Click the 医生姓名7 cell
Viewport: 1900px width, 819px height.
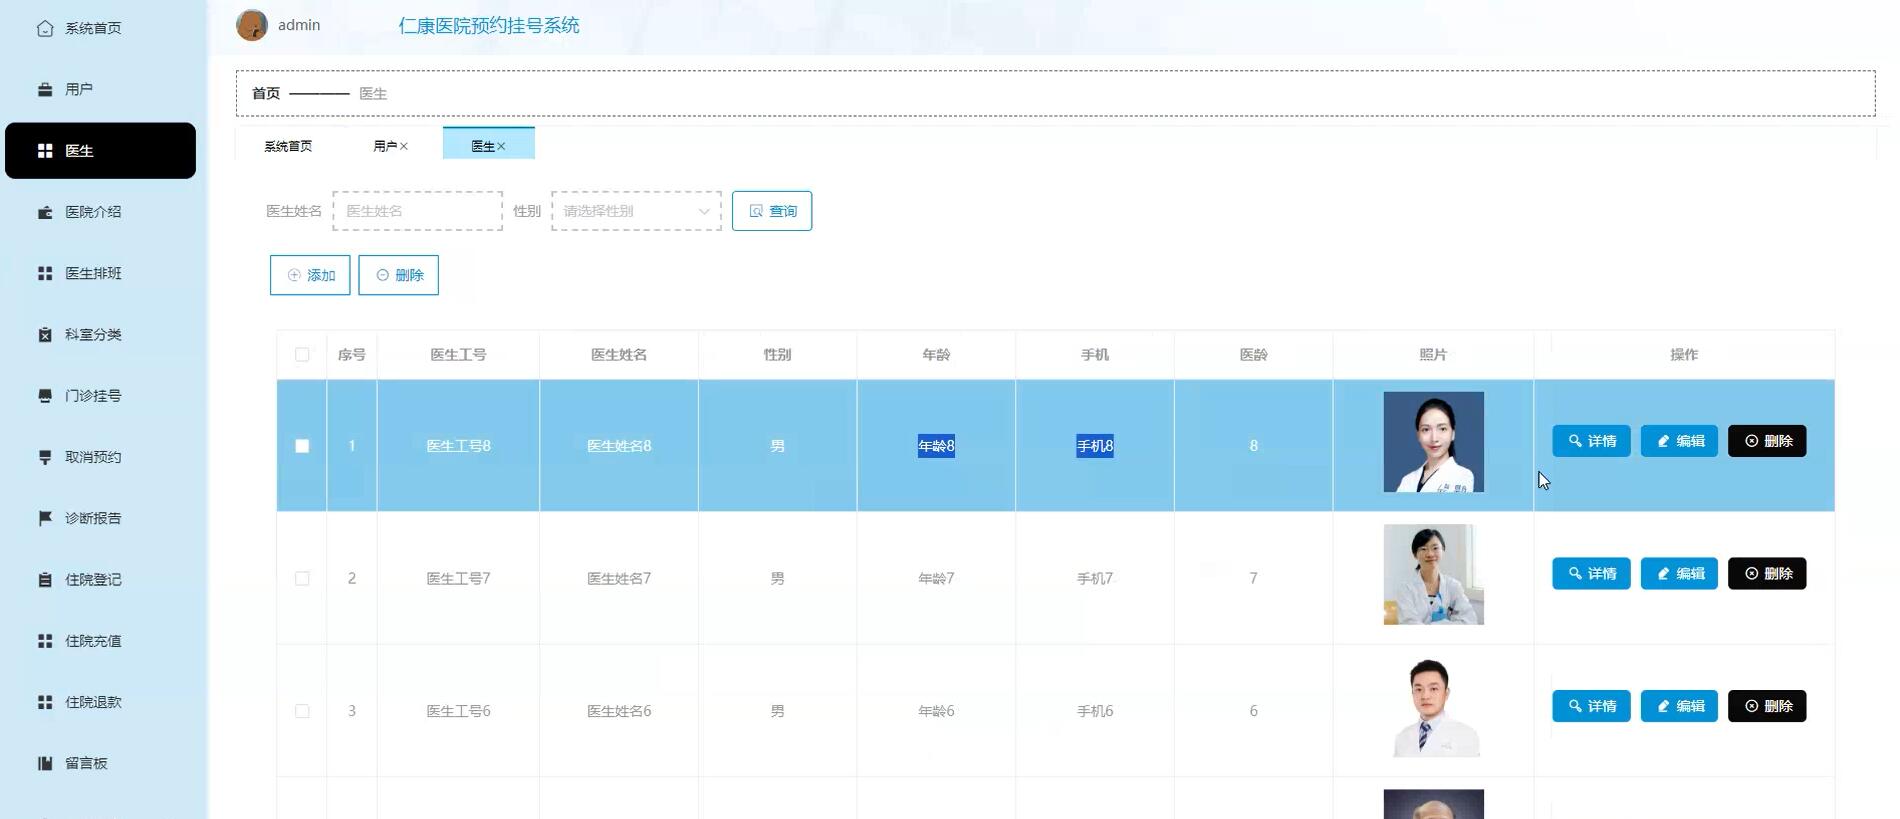[619, 578]
